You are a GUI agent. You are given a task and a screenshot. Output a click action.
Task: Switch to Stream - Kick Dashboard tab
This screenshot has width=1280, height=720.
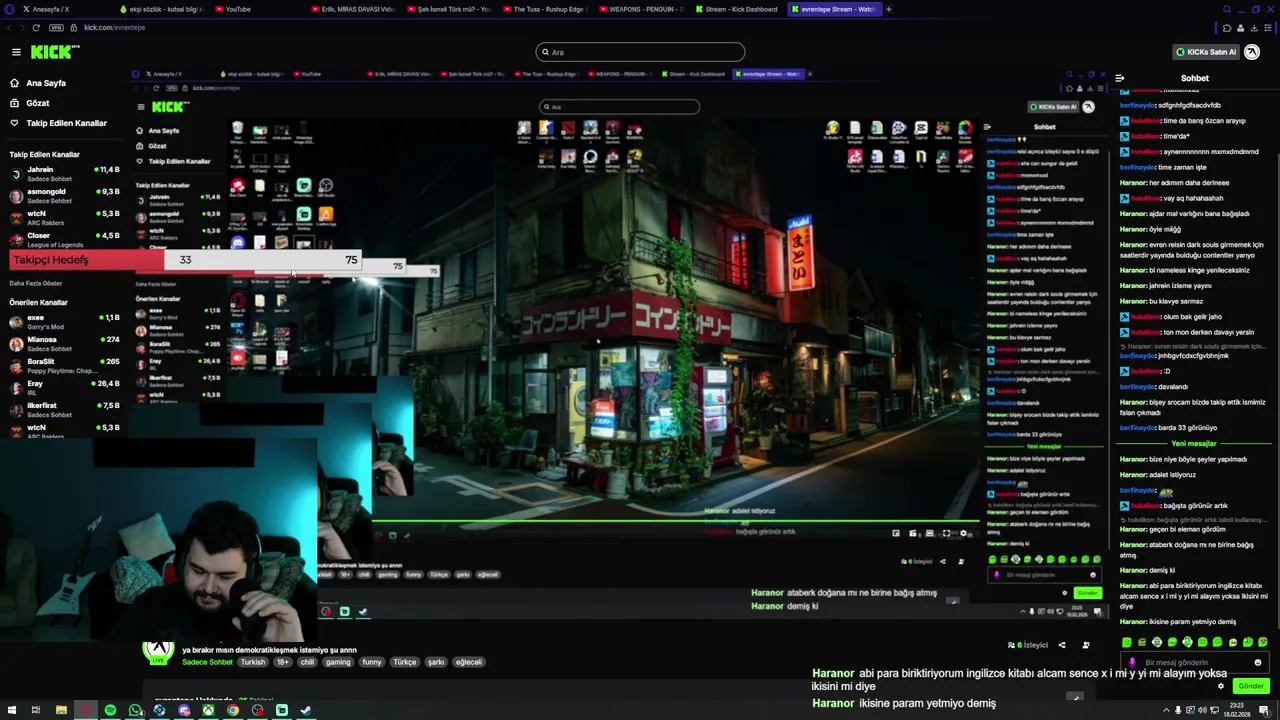pos(738,9)
